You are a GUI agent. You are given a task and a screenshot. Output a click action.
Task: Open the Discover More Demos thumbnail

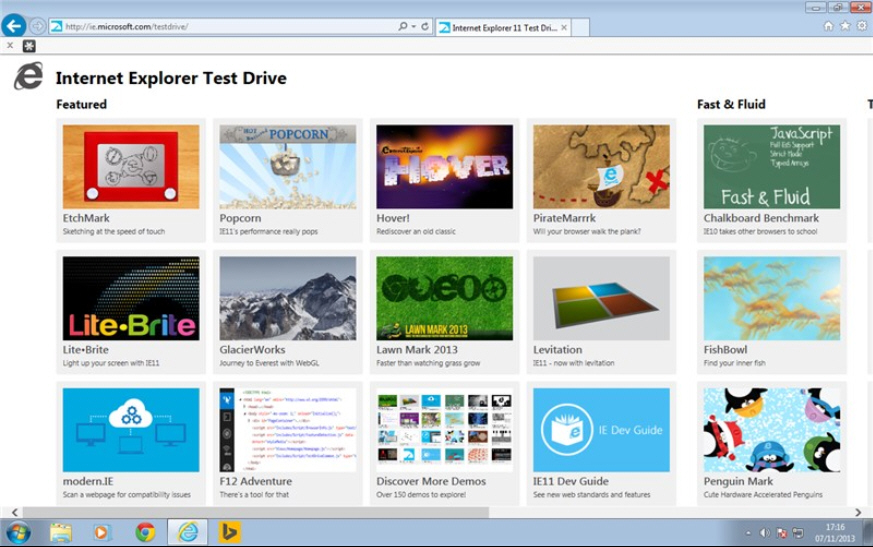(x=444, y=430)
